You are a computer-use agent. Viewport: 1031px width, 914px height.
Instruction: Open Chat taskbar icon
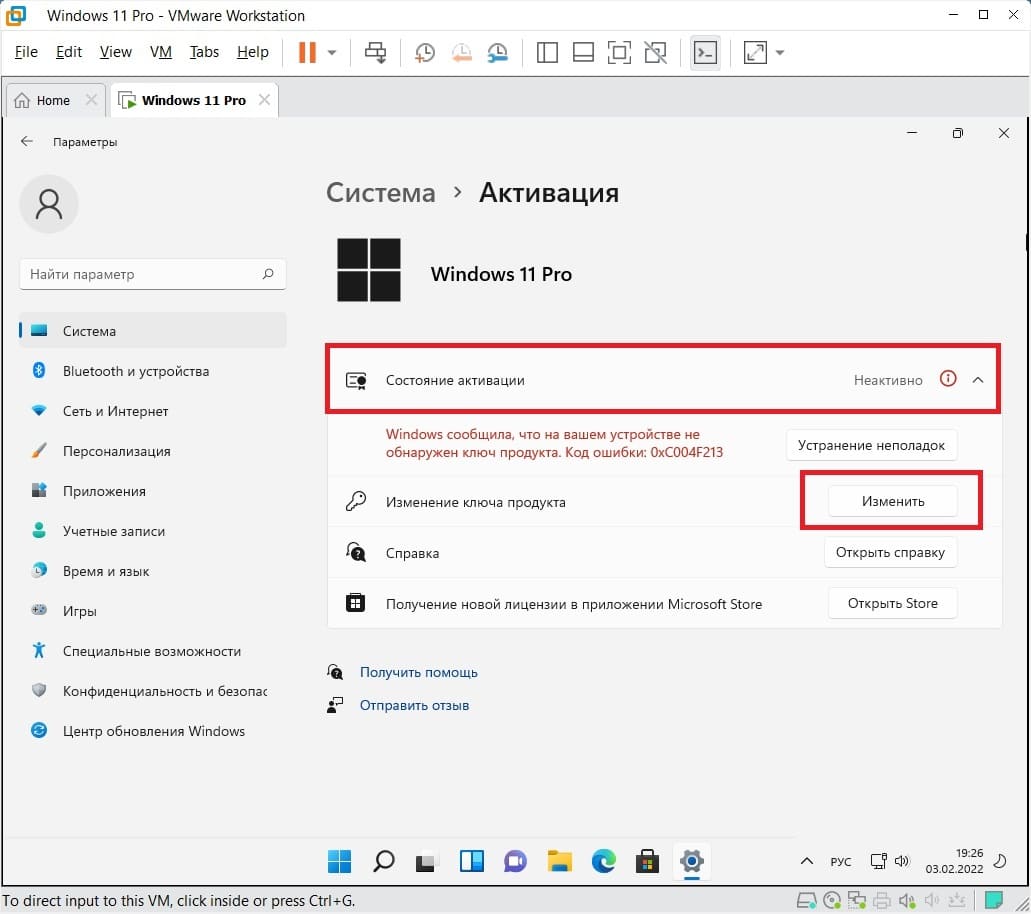[516, 861]
